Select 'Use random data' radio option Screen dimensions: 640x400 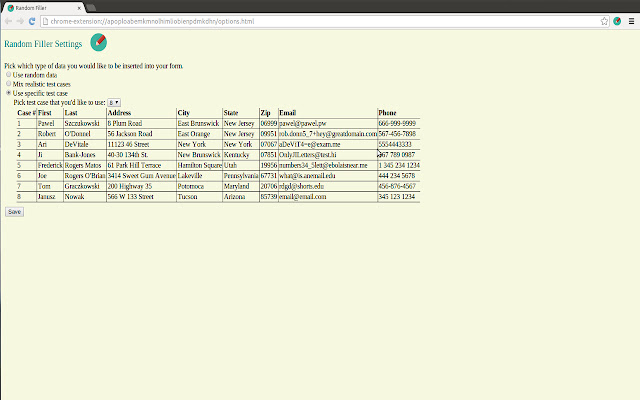[x=9, y=75]
